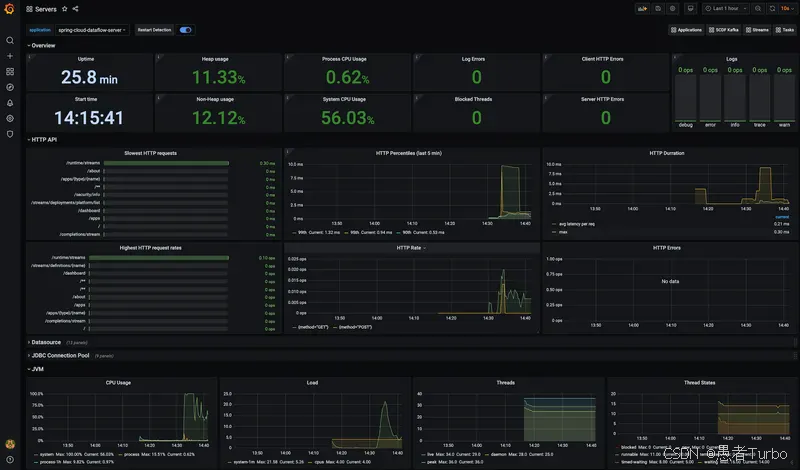The width and height of the screenshot is (800, 470).
Task: Open the HTTP Rate panel title menu
Action: 411,248
